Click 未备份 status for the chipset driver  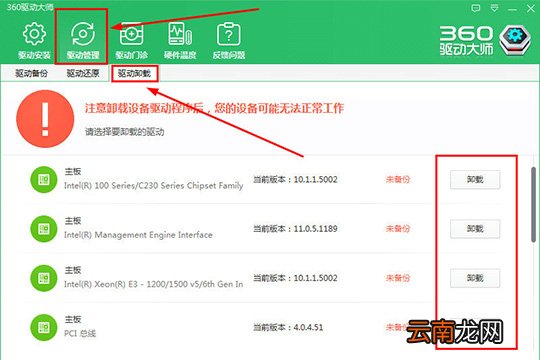pos(398,179)
